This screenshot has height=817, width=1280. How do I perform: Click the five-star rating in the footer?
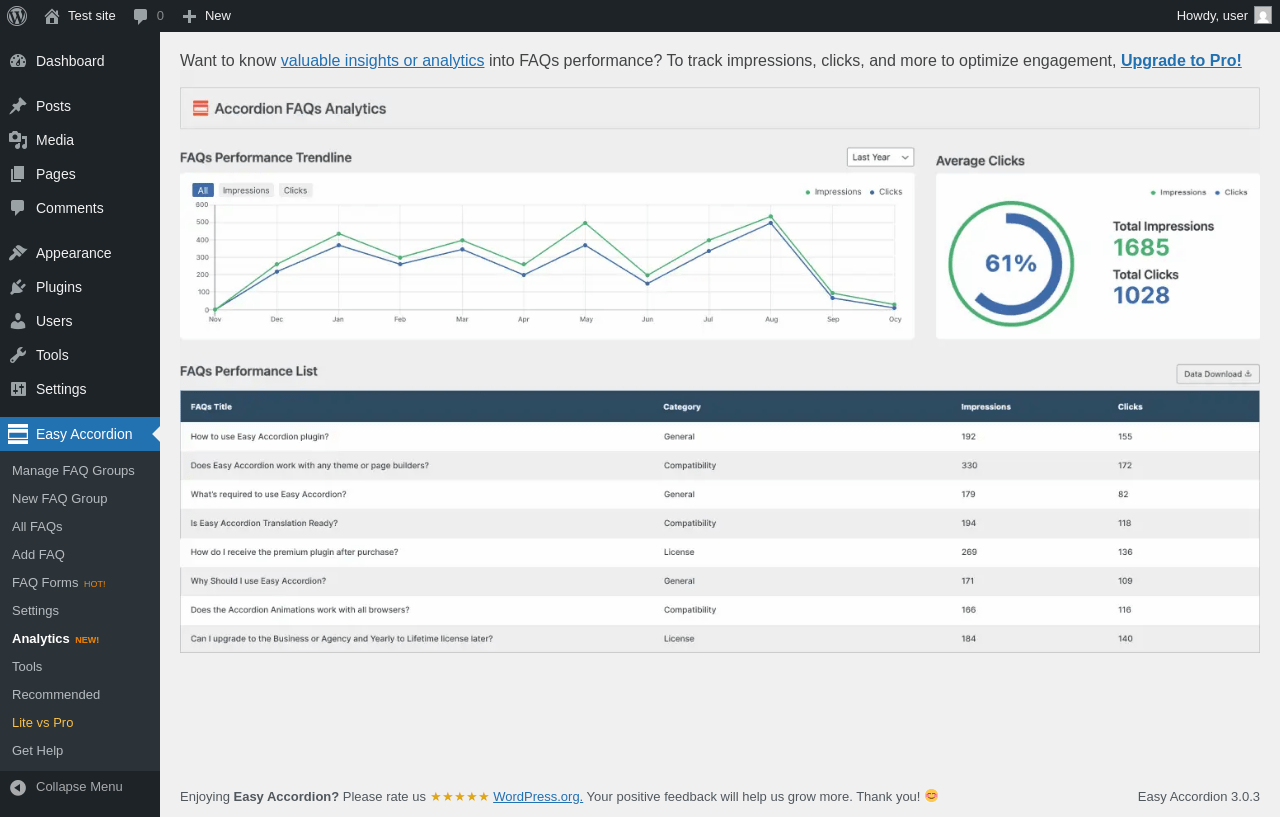click(x=460, y=796)
